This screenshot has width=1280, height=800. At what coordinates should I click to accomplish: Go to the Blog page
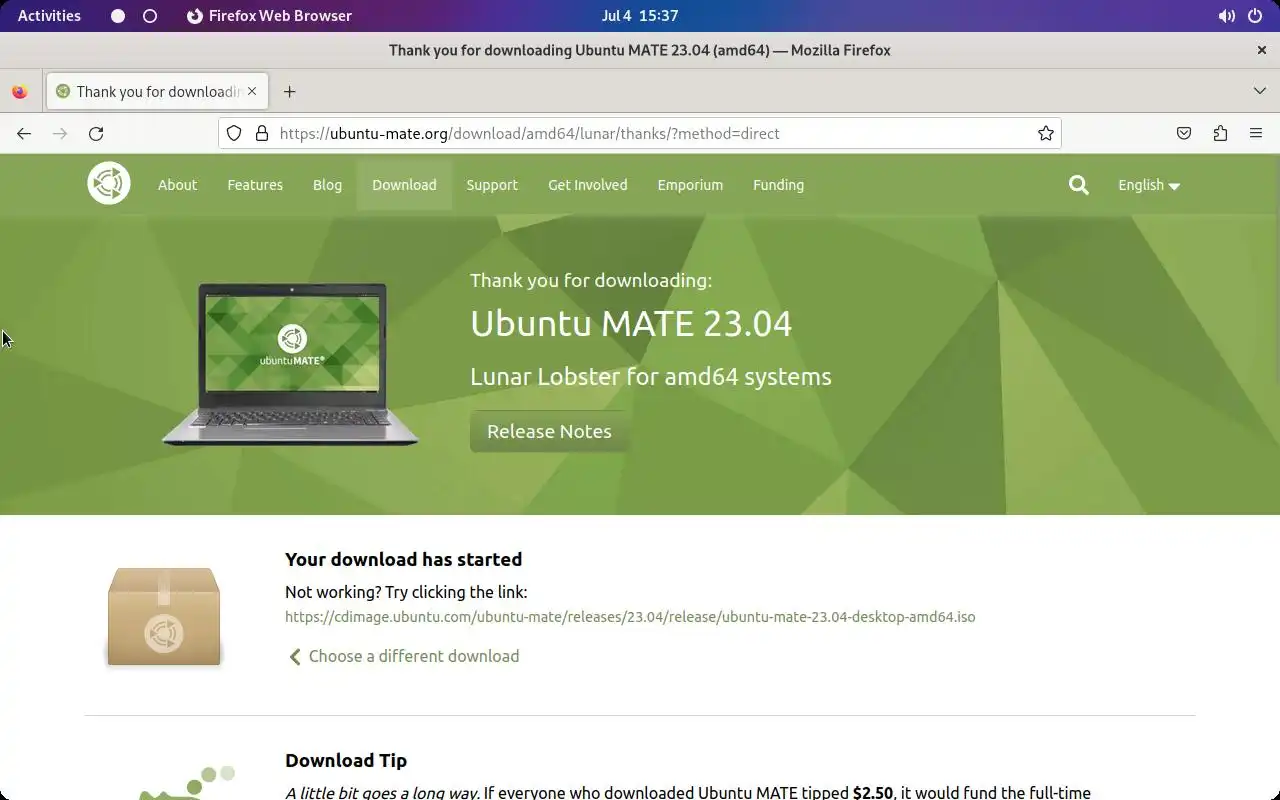327,185
